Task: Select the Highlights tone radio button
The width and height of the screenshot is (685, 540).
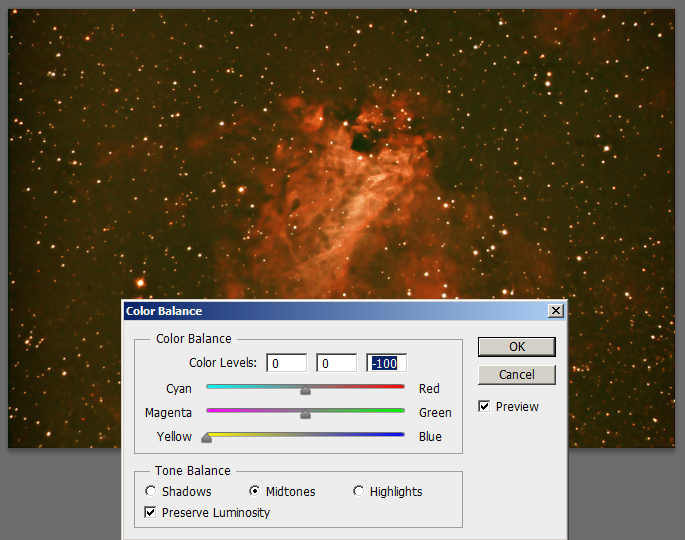Action: [x=358, y=491]
